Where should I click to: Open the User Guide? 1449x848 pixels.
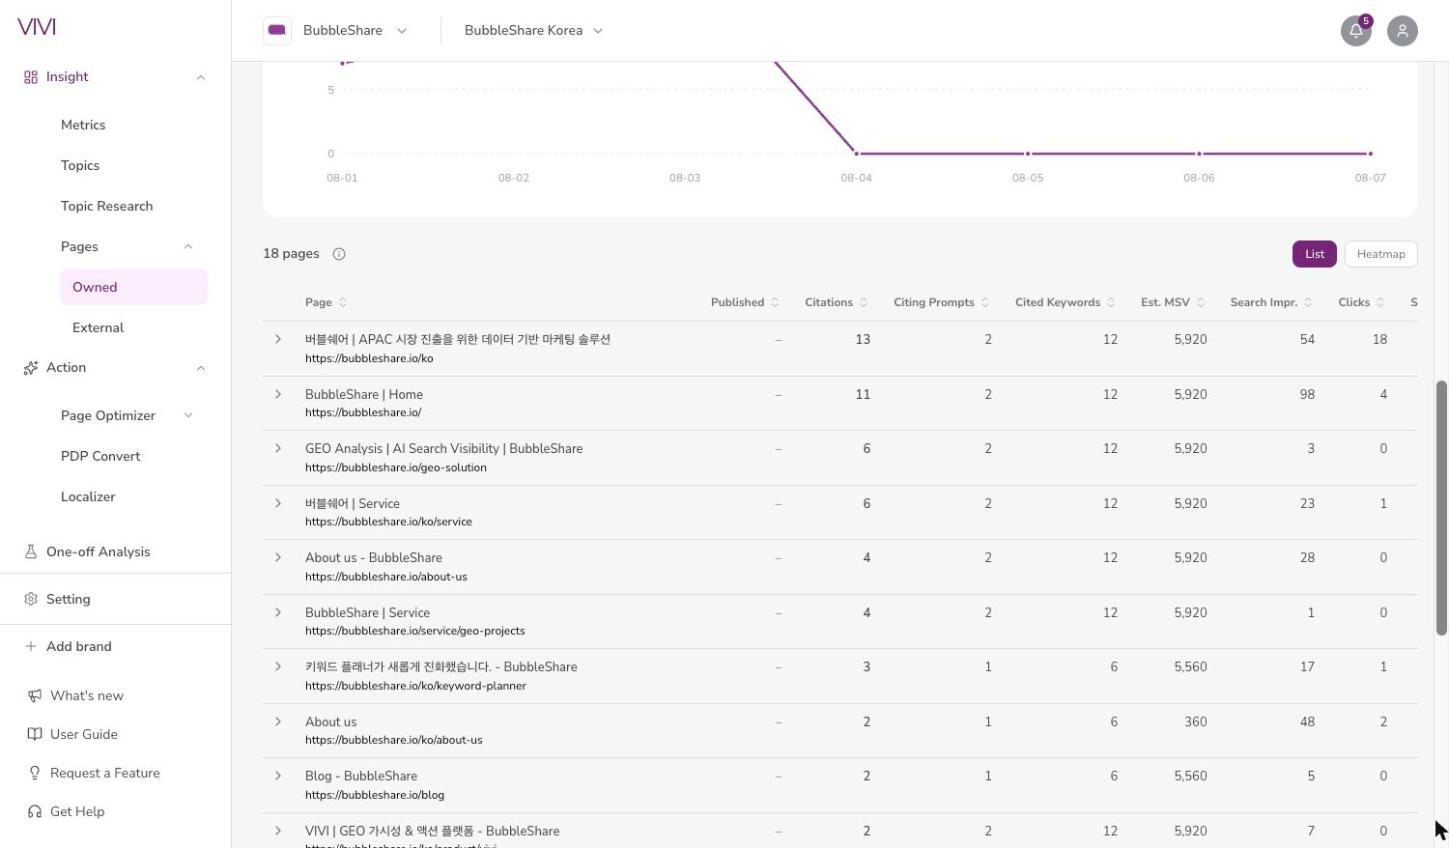[84, 735]
